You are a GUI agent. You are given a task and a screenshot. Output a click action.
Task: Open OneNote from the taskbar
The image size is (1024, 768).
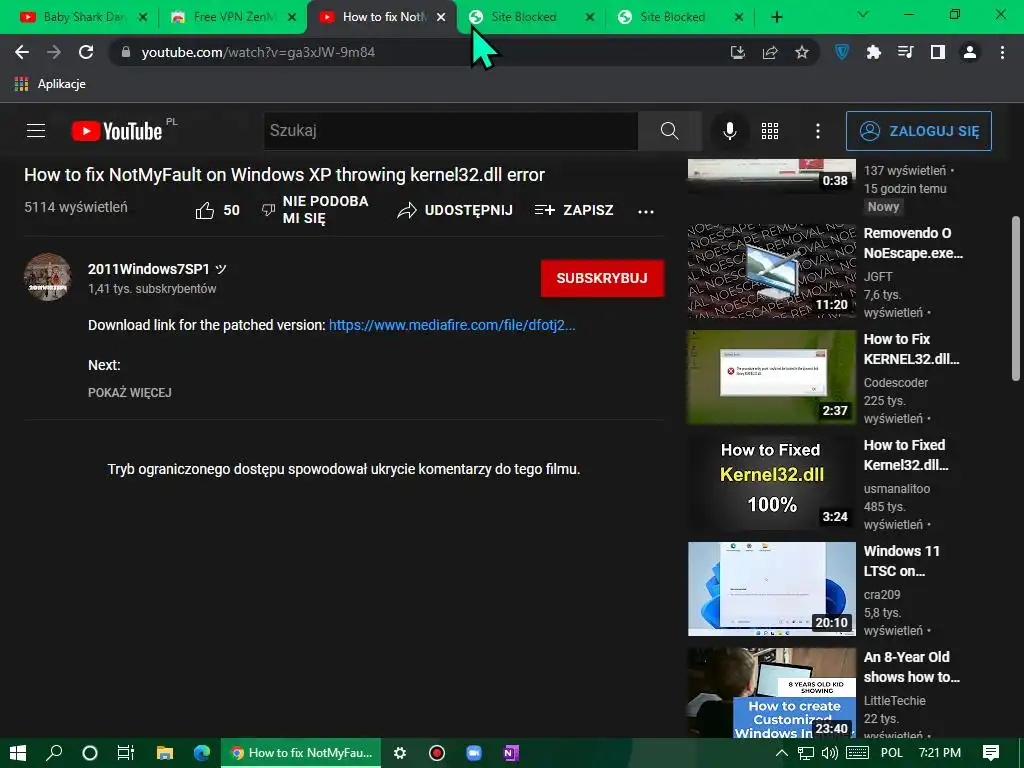coord(511,753)
